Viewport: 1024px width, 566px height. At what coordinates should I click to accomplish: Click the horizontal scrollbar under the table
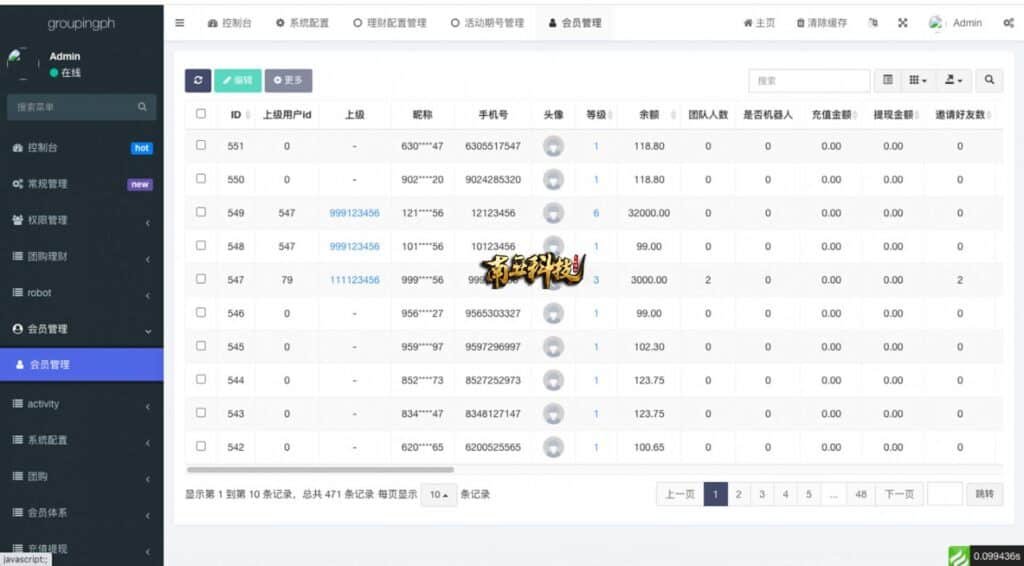pyautogui.click(x=320, y=469)
